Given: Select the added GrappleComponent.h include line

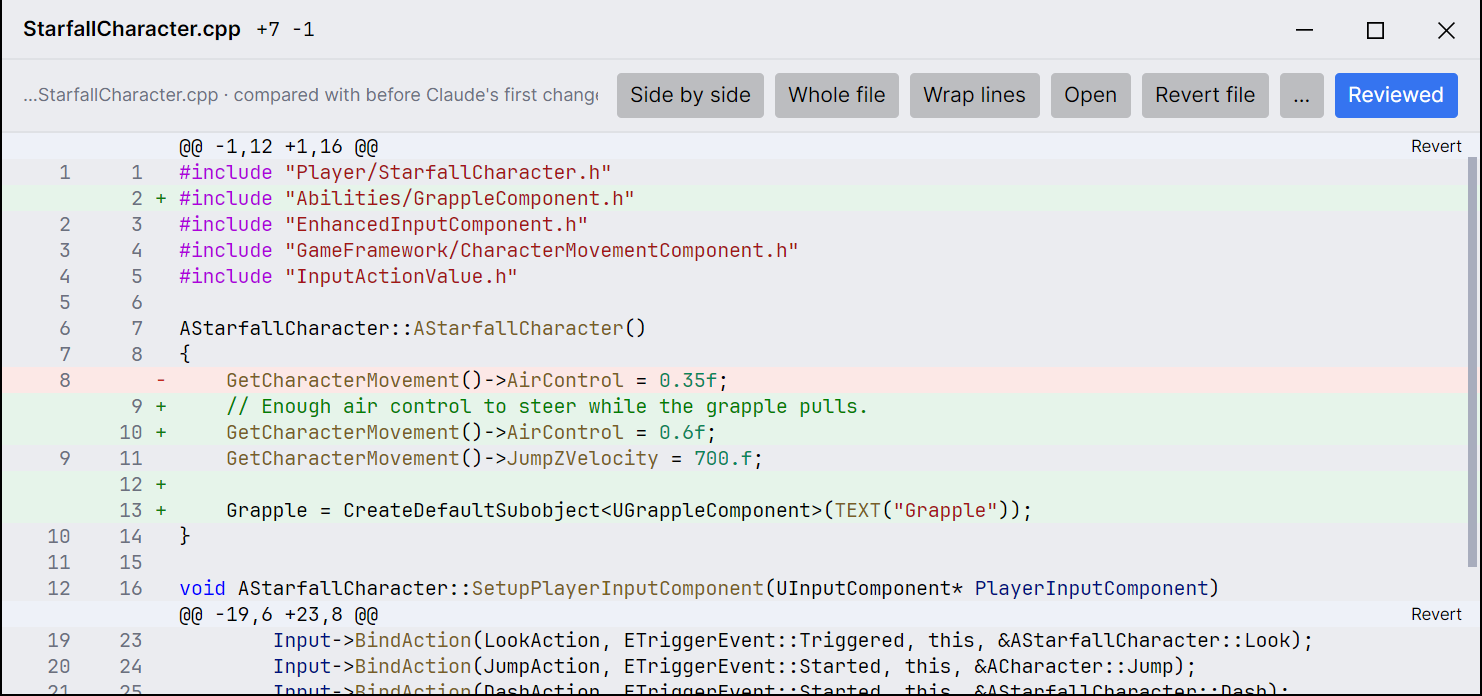Looking at the screenshot, I should [734, 198].
